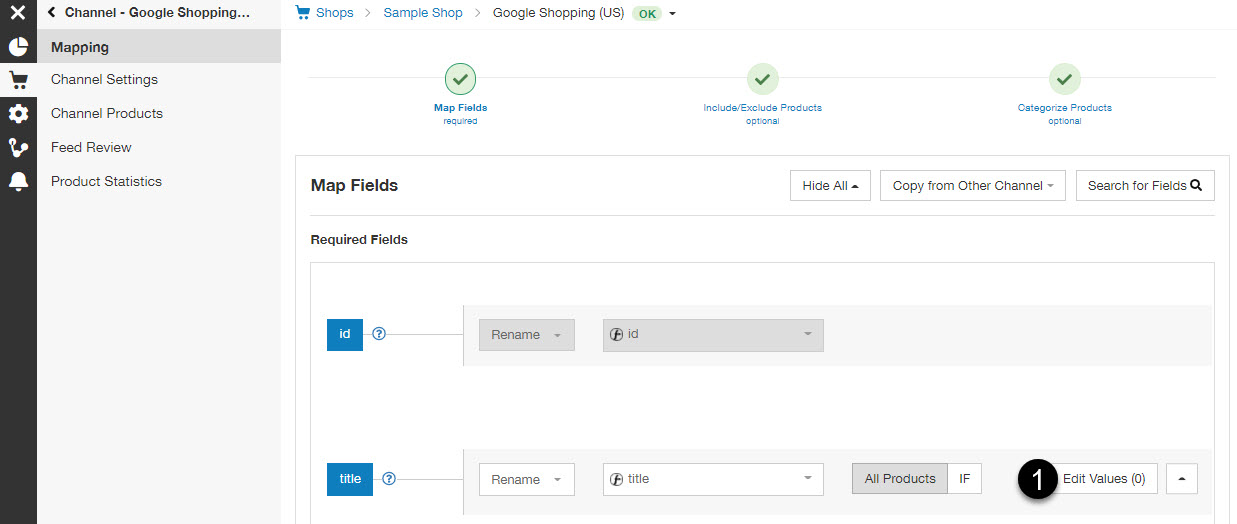Viewport: 1237px width, 524px height.
Task: Open Copy from Other Channel dropdown
Action: coord(973,185)
